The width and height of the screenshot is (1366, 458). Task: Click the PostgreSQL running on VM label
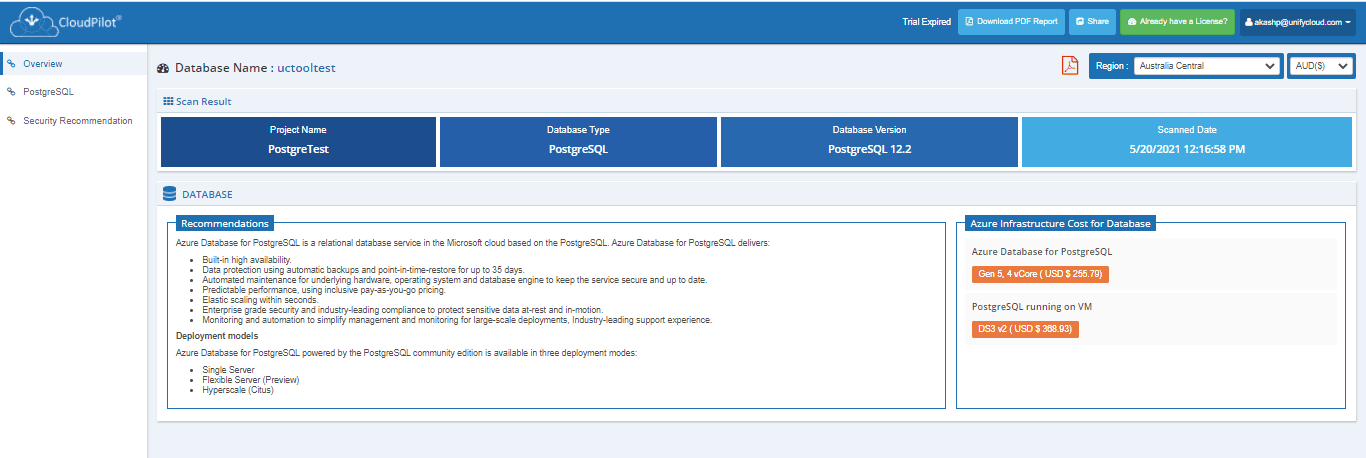(1031, 307)
